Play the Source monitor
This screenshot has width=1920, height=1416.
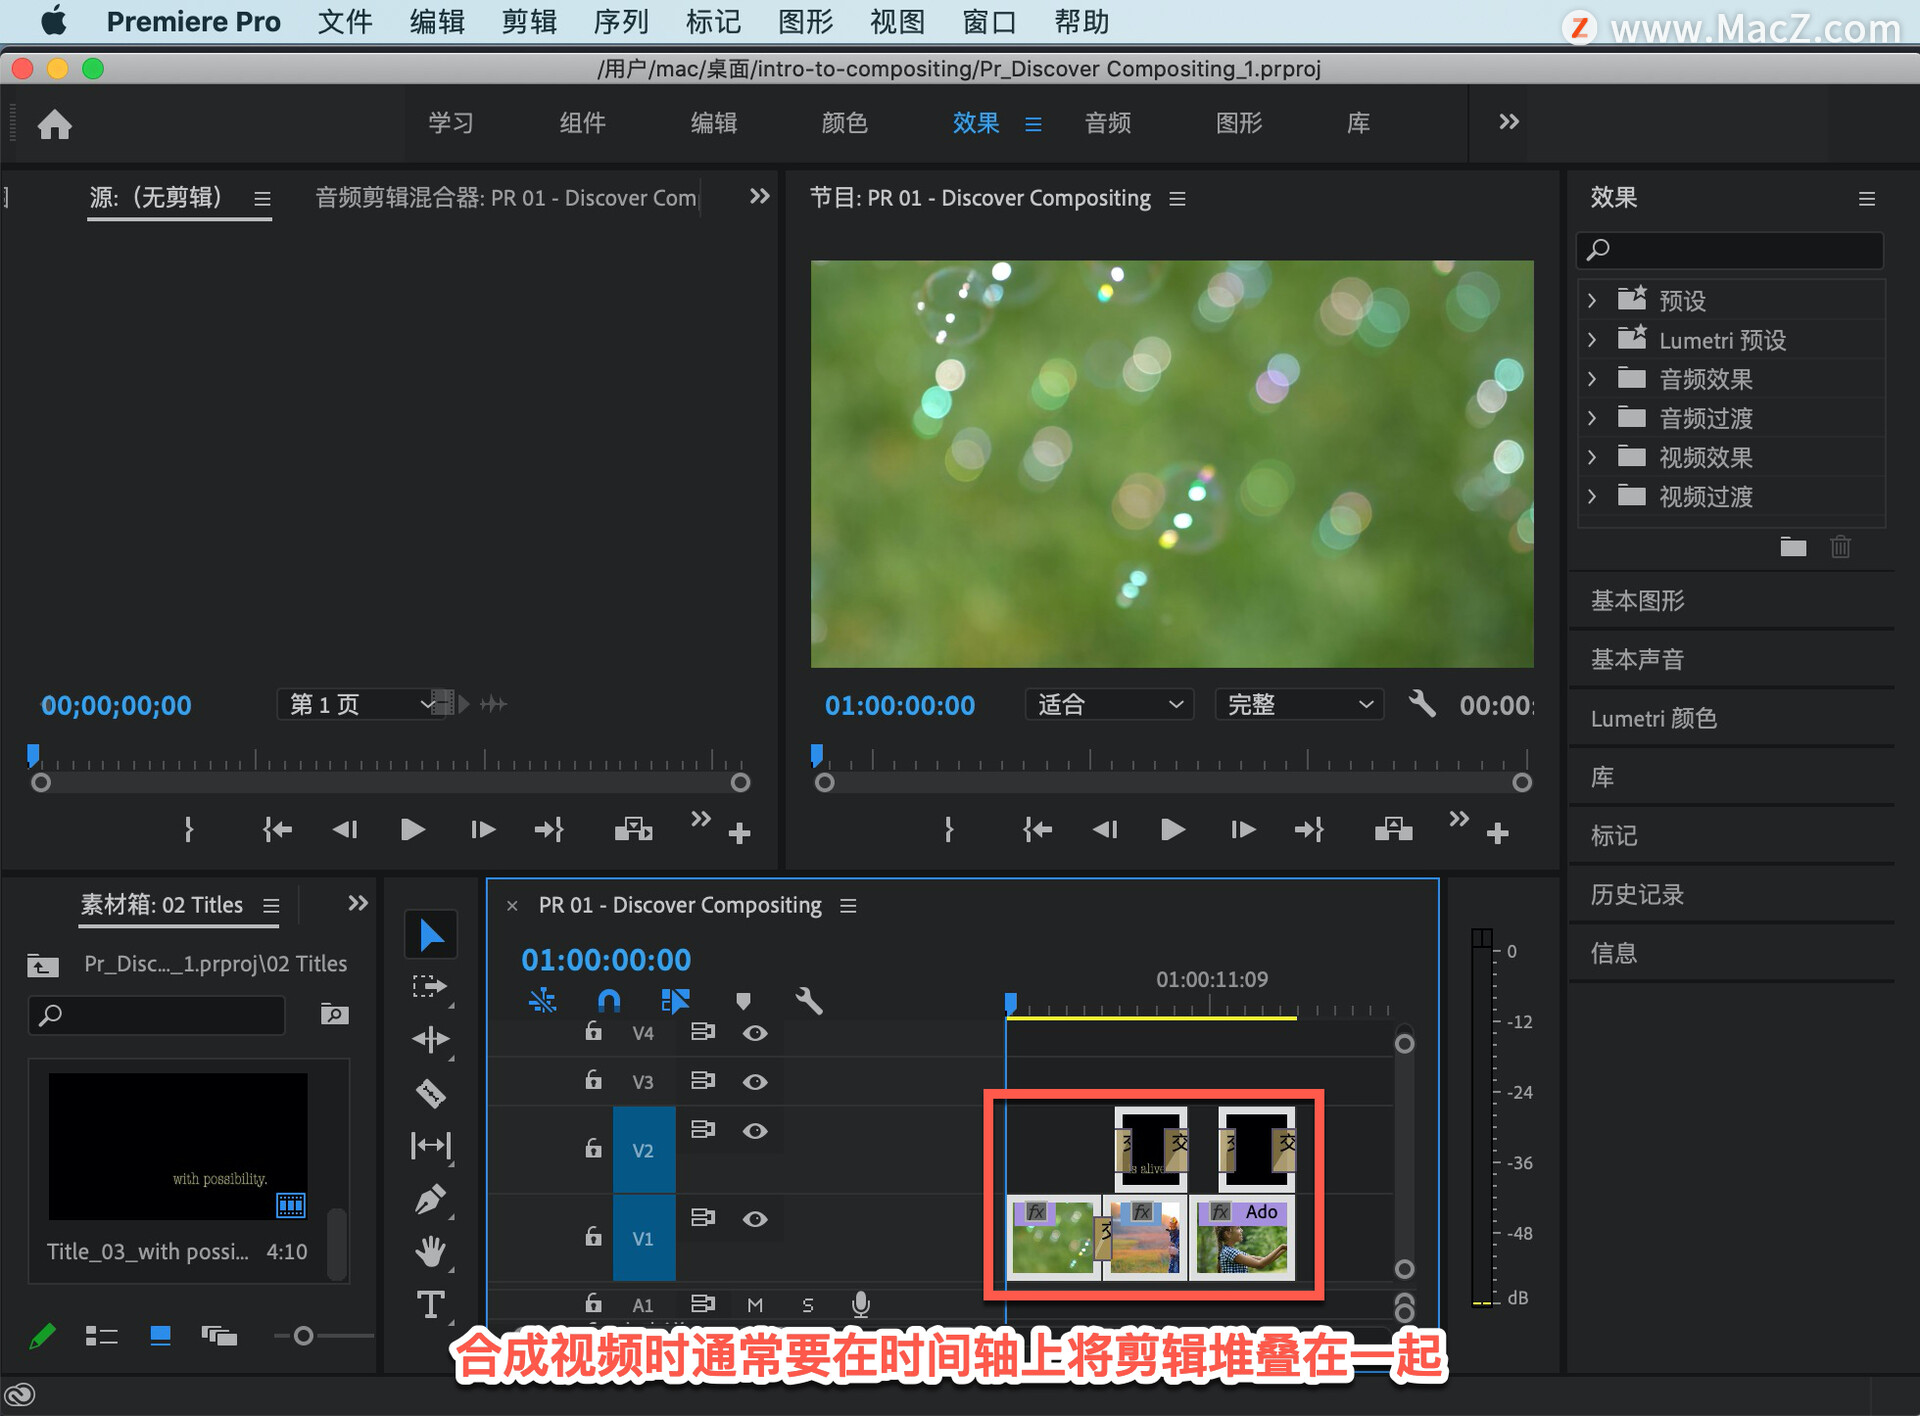pos(412,829)
